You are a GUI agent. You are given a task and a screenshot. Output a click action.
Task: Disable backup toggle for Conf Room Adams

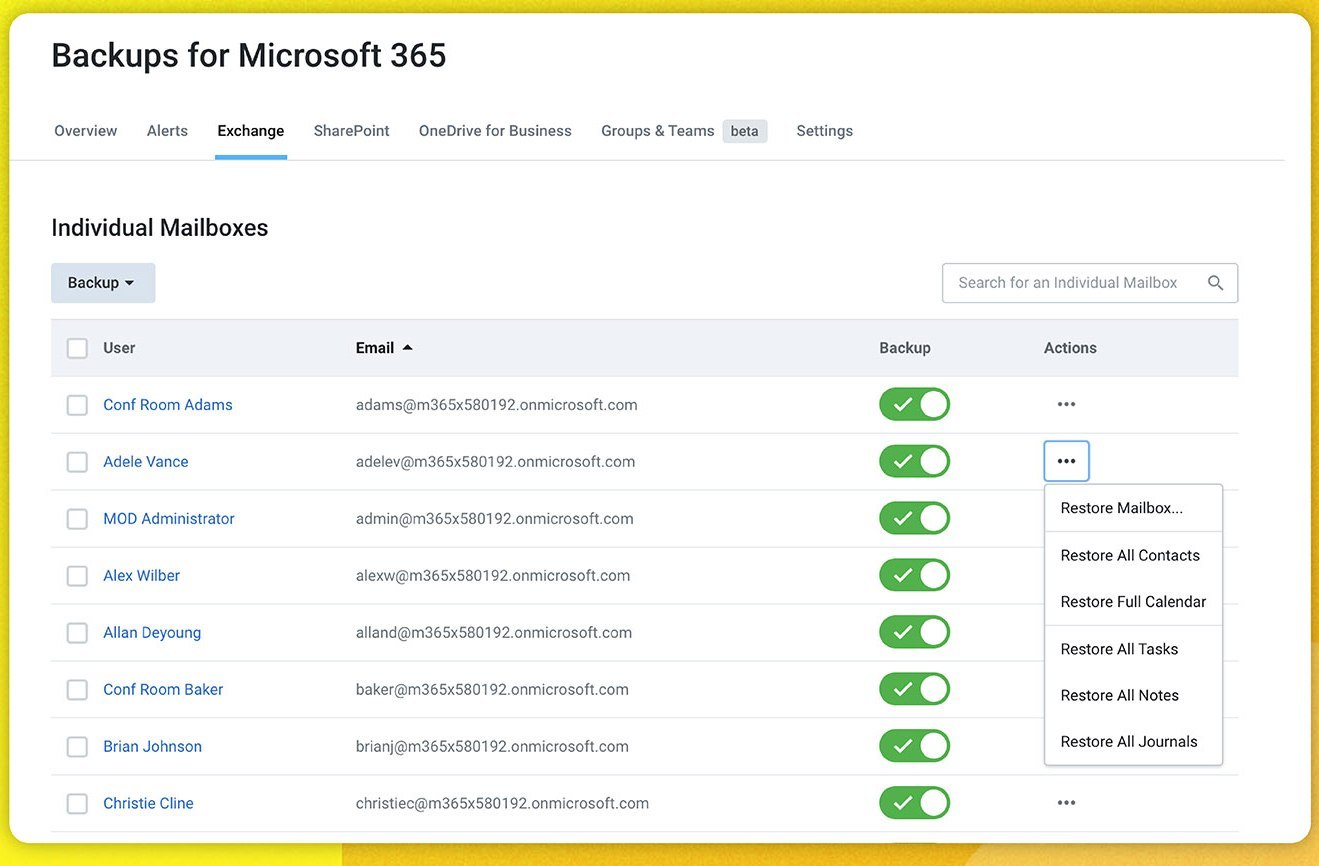(x=914, y=404)
